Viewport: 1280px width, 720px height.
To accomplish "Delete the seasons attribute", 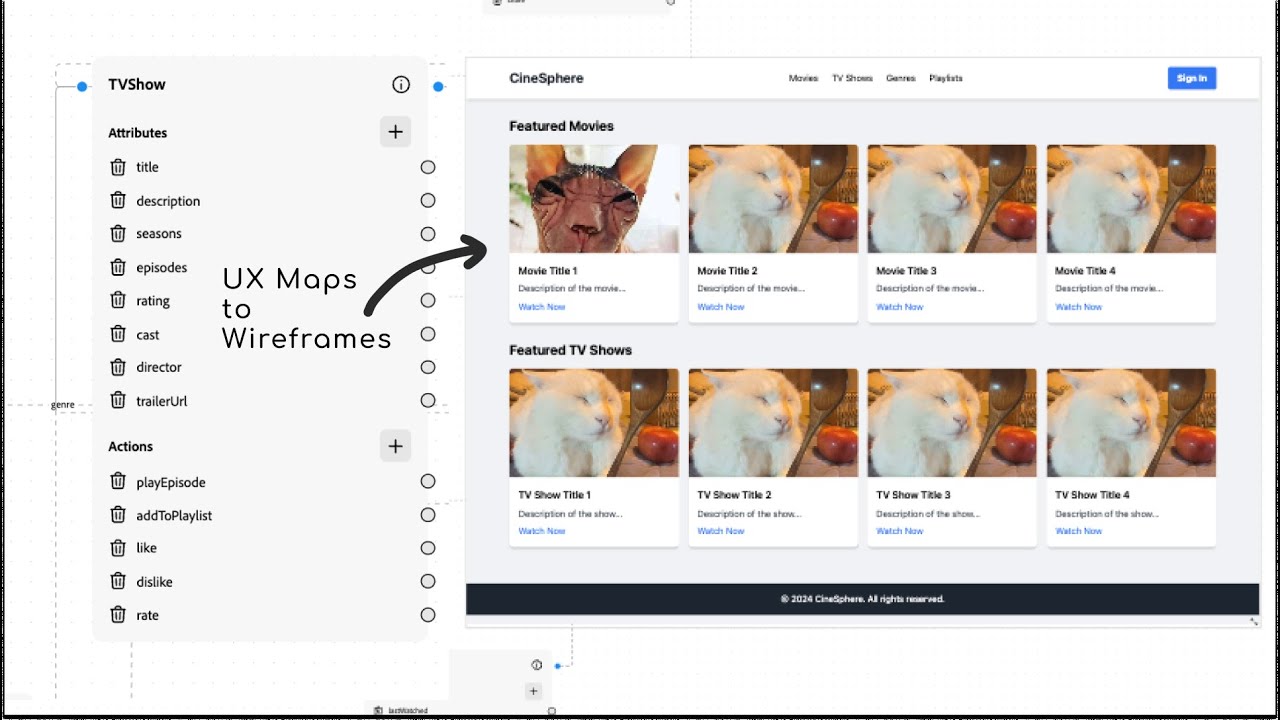I will (x=118, y=233).
